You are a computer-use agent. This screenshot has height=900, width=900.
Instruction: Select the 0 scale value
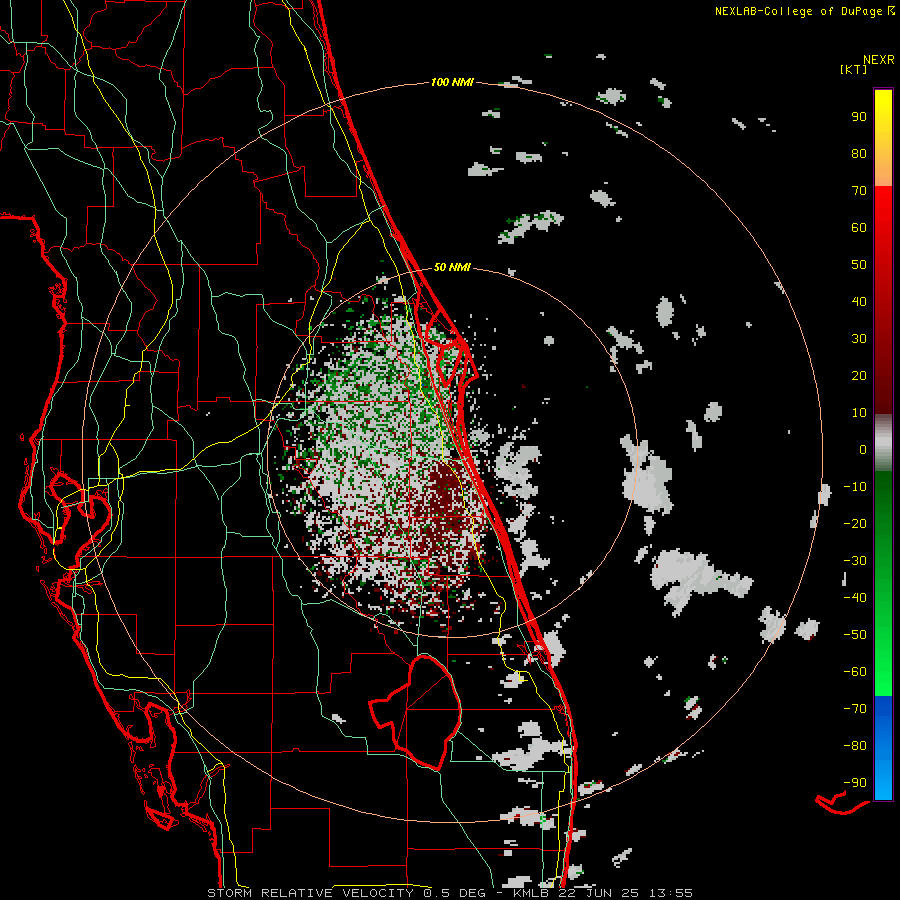click(x=863, y=450)
